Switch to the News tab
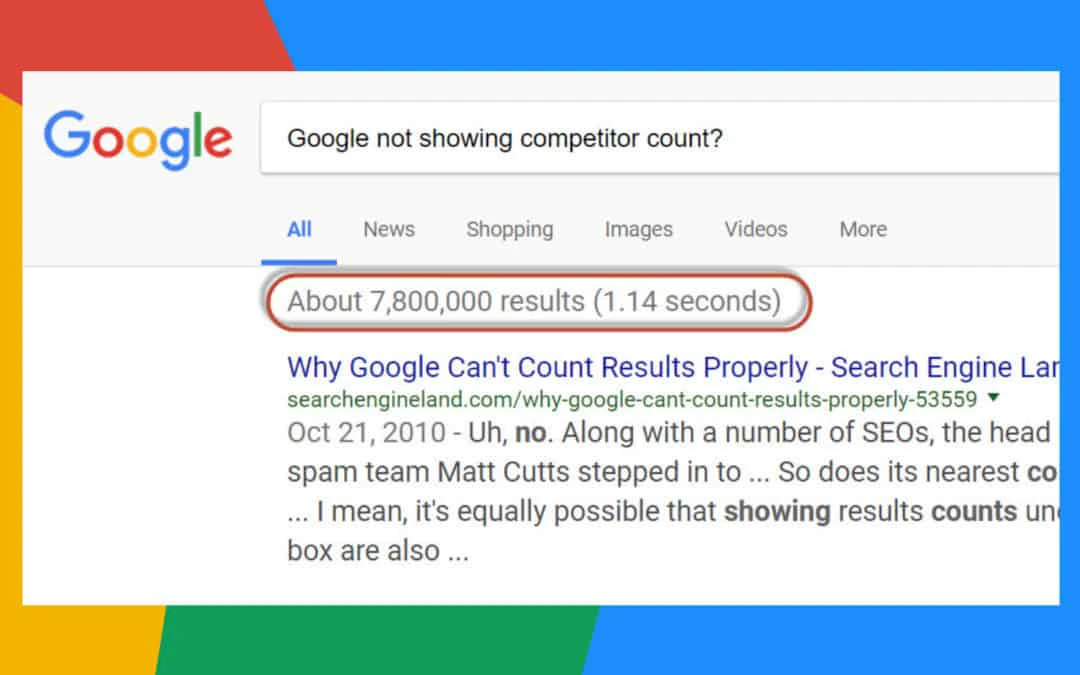The width and height of the screenshot is (1080, 675). tap(388, 229)
